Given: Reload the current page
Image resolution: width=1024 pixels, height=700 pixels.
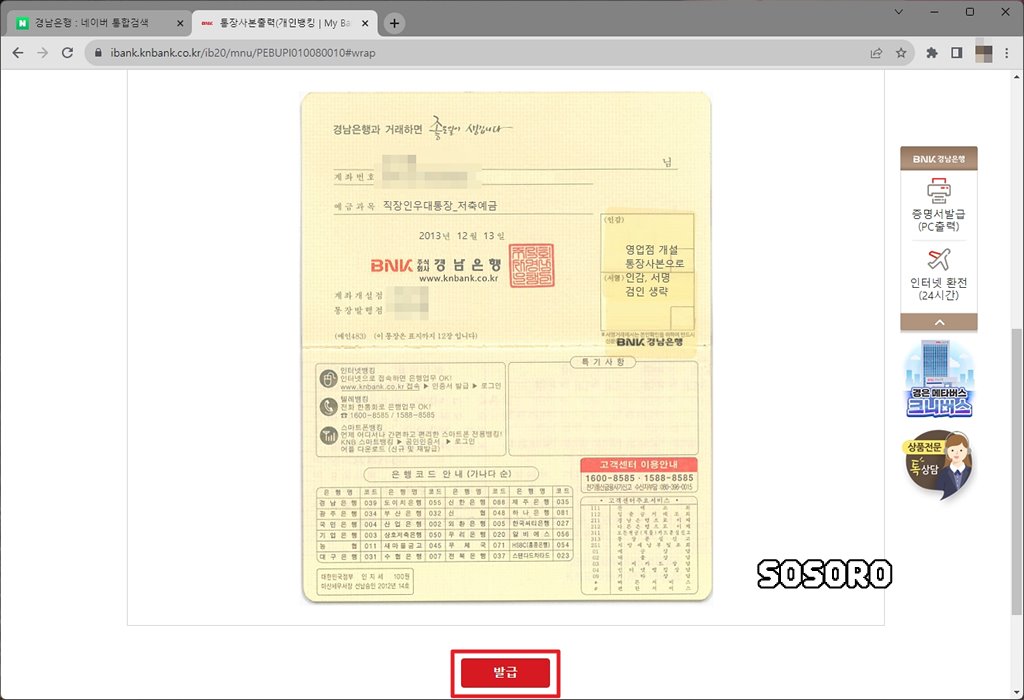Looking at the screenshot, I should click(x=67, y=53).
